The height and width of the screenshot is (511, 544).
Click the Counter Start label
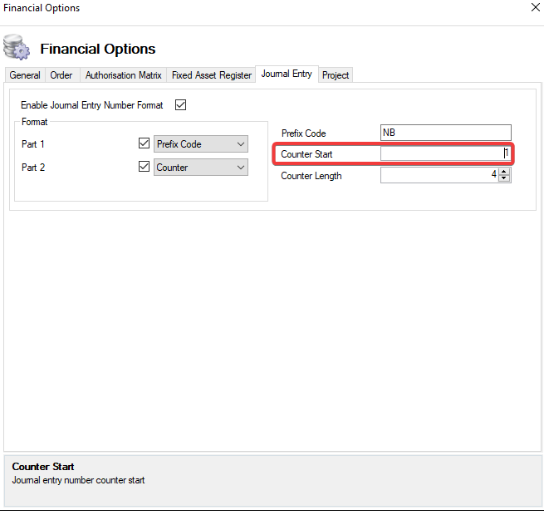(x=307, y=154)
